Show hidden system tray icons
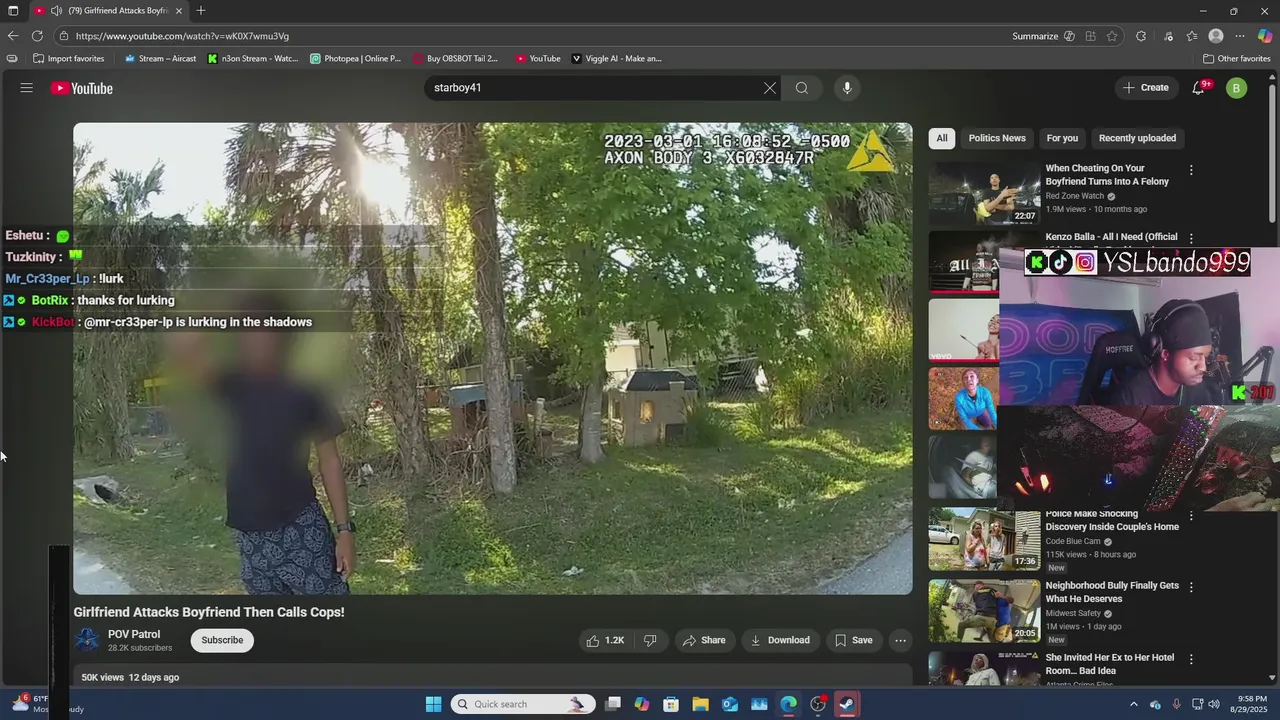Screen dimensions: 1280x720 point(1133,704)
